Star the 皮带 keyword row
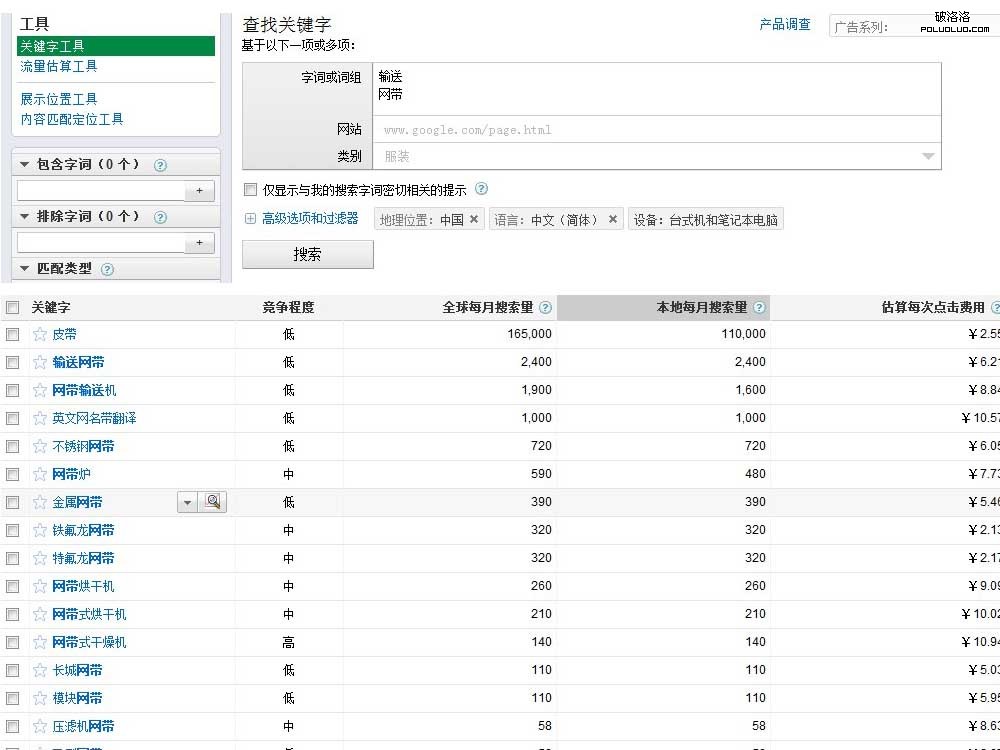Screen dimensions: 1000x750 [x=40, y=334]
